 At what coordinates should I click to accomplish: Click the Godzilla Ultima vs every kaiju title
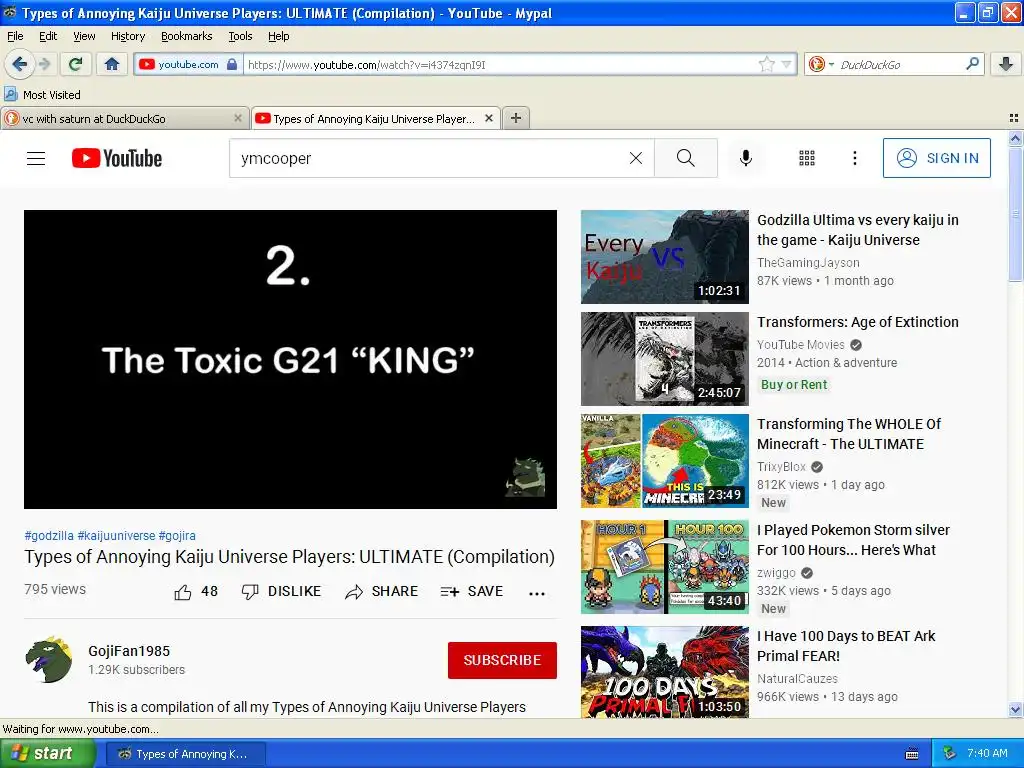[858, 230]
